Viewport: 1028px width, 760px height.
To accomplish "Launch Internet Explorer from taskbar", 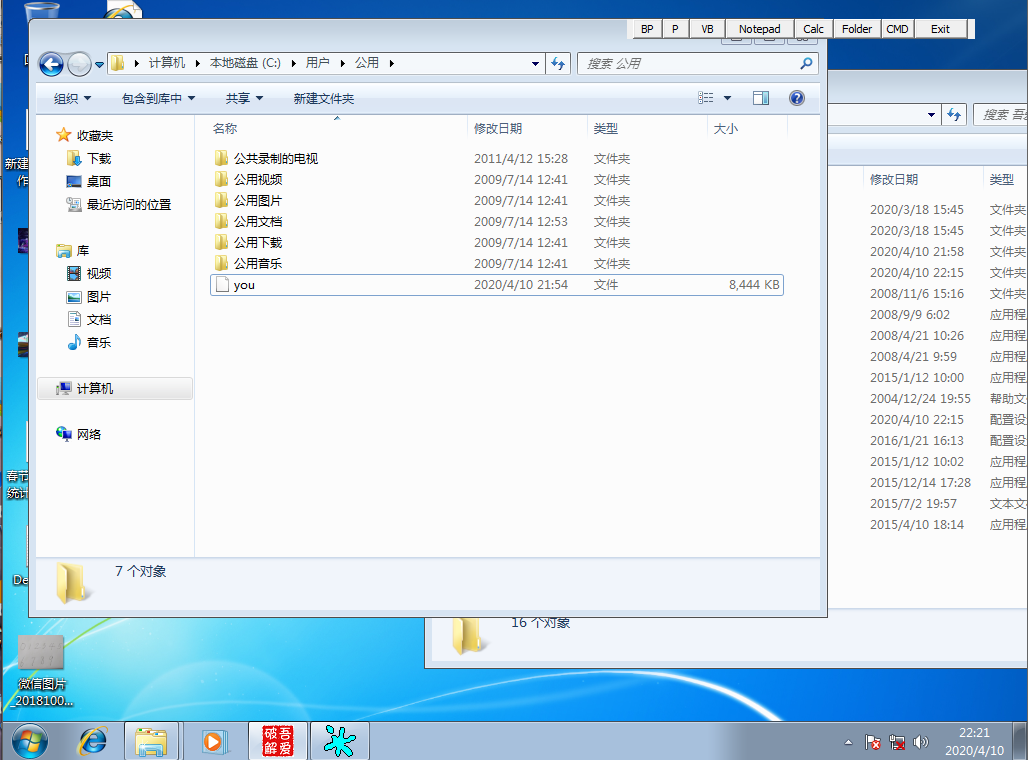I will tap(92, 742).
